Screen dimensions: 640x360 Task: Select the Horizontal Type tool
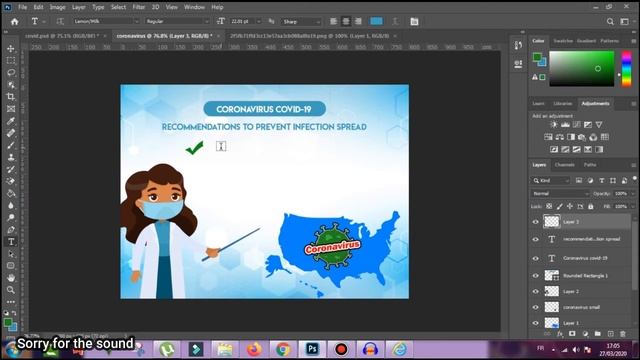(11, 242)
